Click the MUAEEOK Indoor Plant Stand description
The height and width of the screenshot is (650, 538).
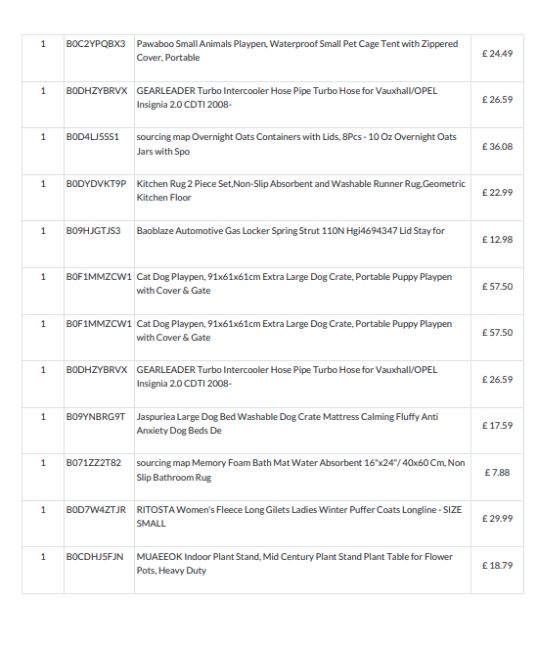tap(294, 563)
